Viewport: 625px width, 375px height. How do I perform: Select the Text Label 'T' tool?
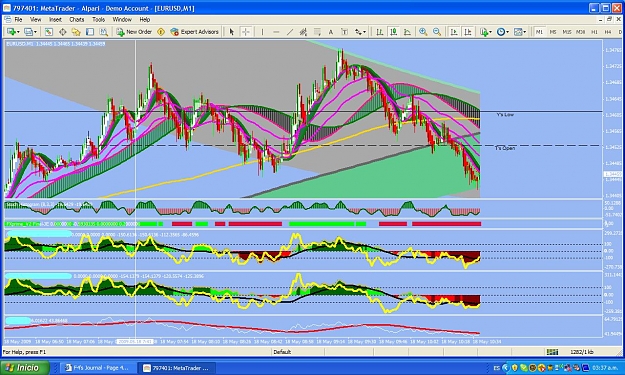[344, 32]
